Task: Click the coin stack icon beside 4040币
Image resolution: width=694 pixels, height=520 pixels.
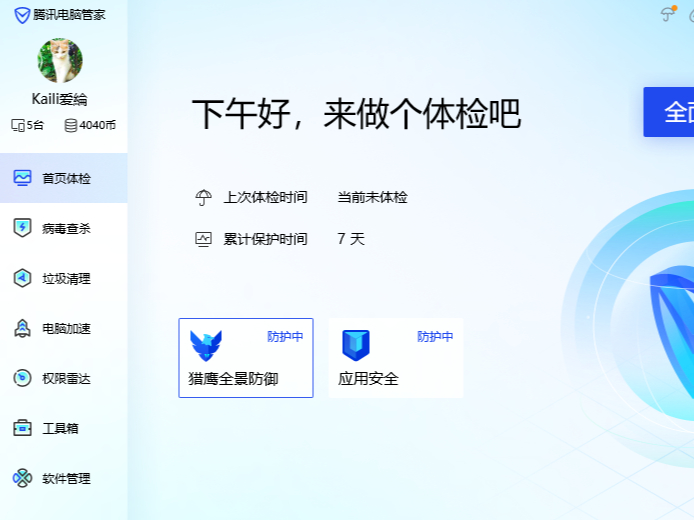Action: pyautogui.click(x=71, y=126)
